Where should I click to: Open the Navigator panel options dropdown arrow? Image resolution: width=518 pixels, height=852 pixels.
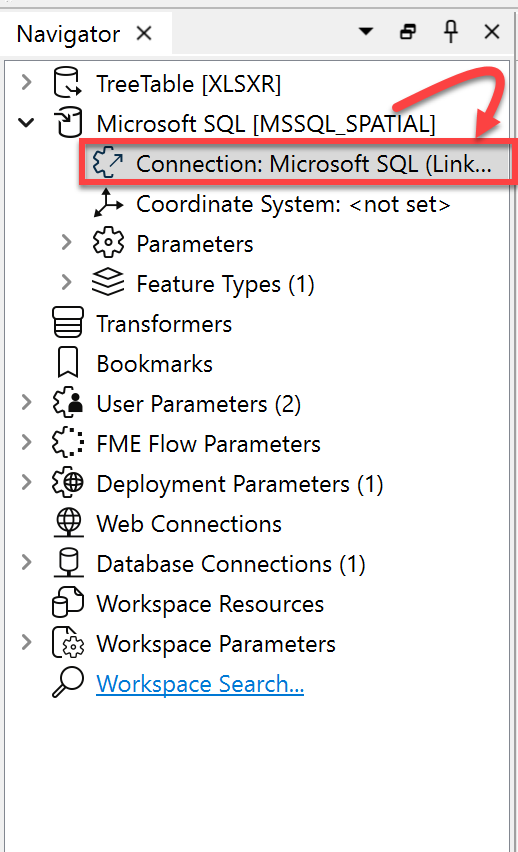coord(366,32)
